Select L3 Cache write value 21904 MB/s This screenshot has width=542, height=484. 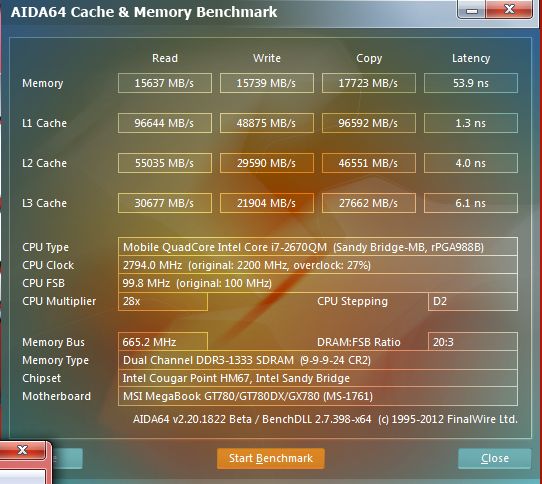coord(267,203)
